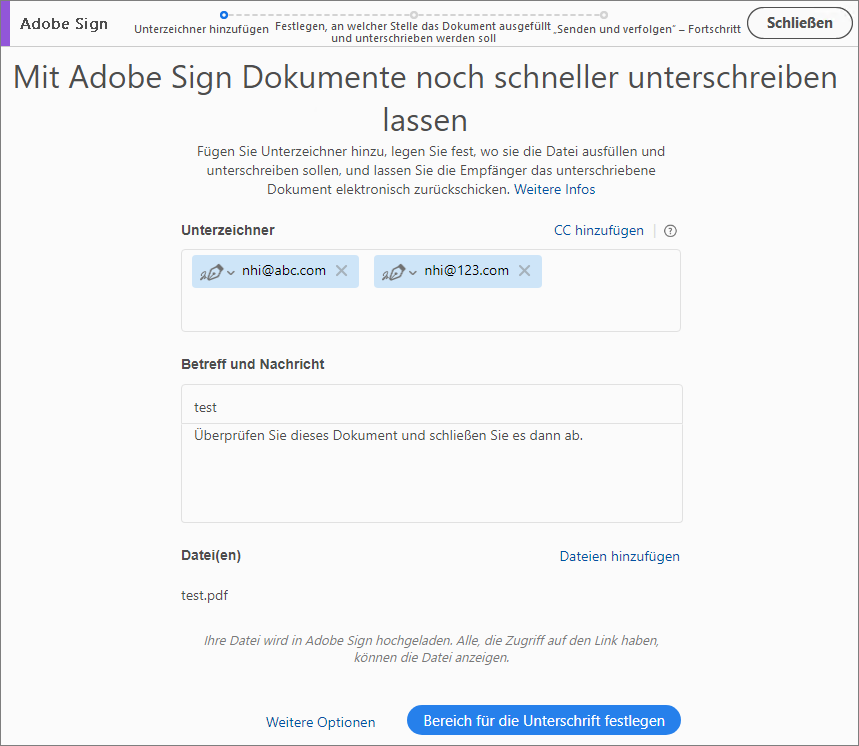Click the third progress step circle
859x746 pixels.
[604, 15]
